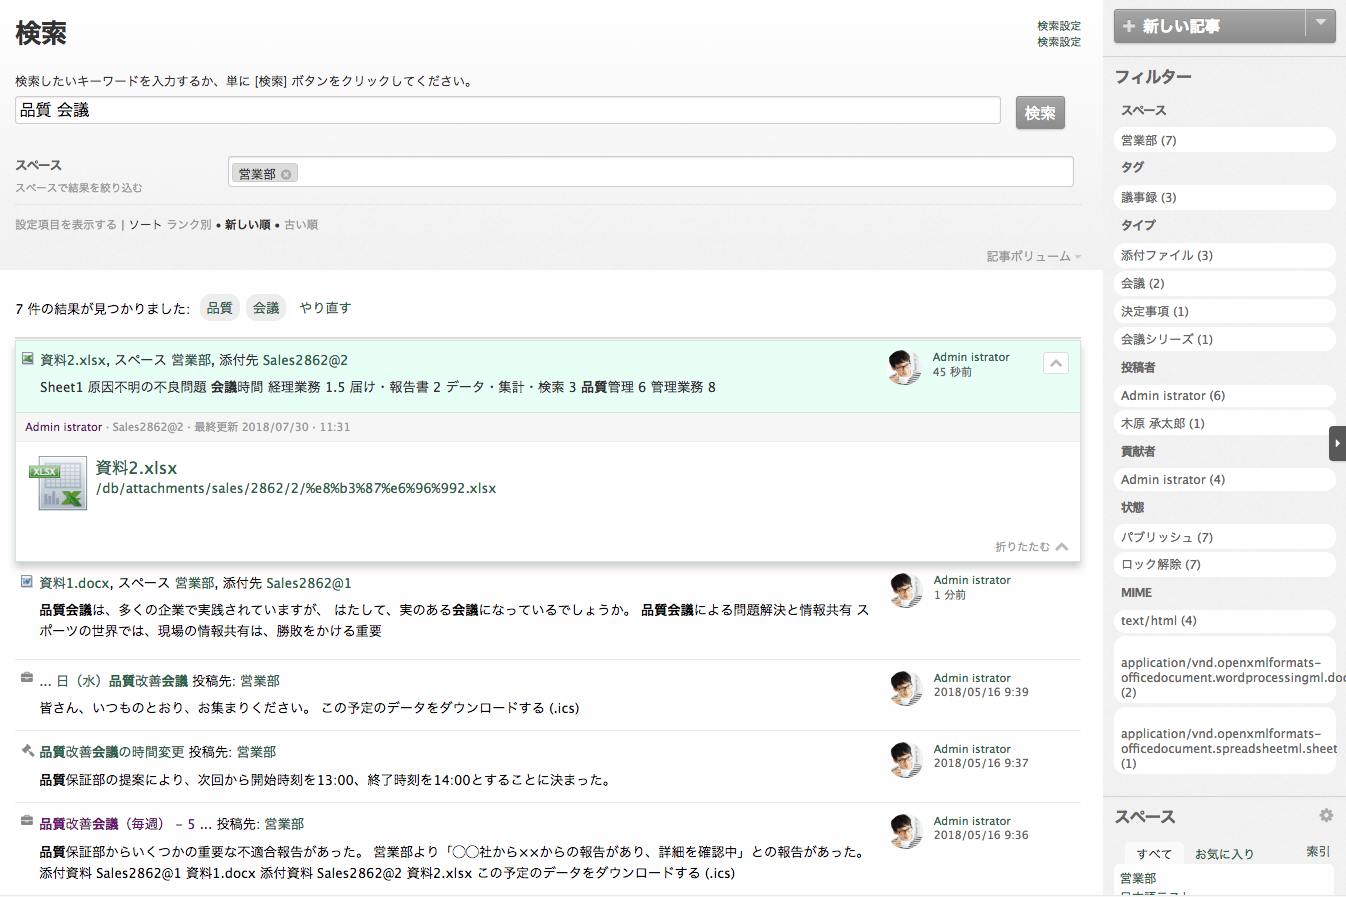Sort results by 新しい順
1346x897 pixels.
247,225
